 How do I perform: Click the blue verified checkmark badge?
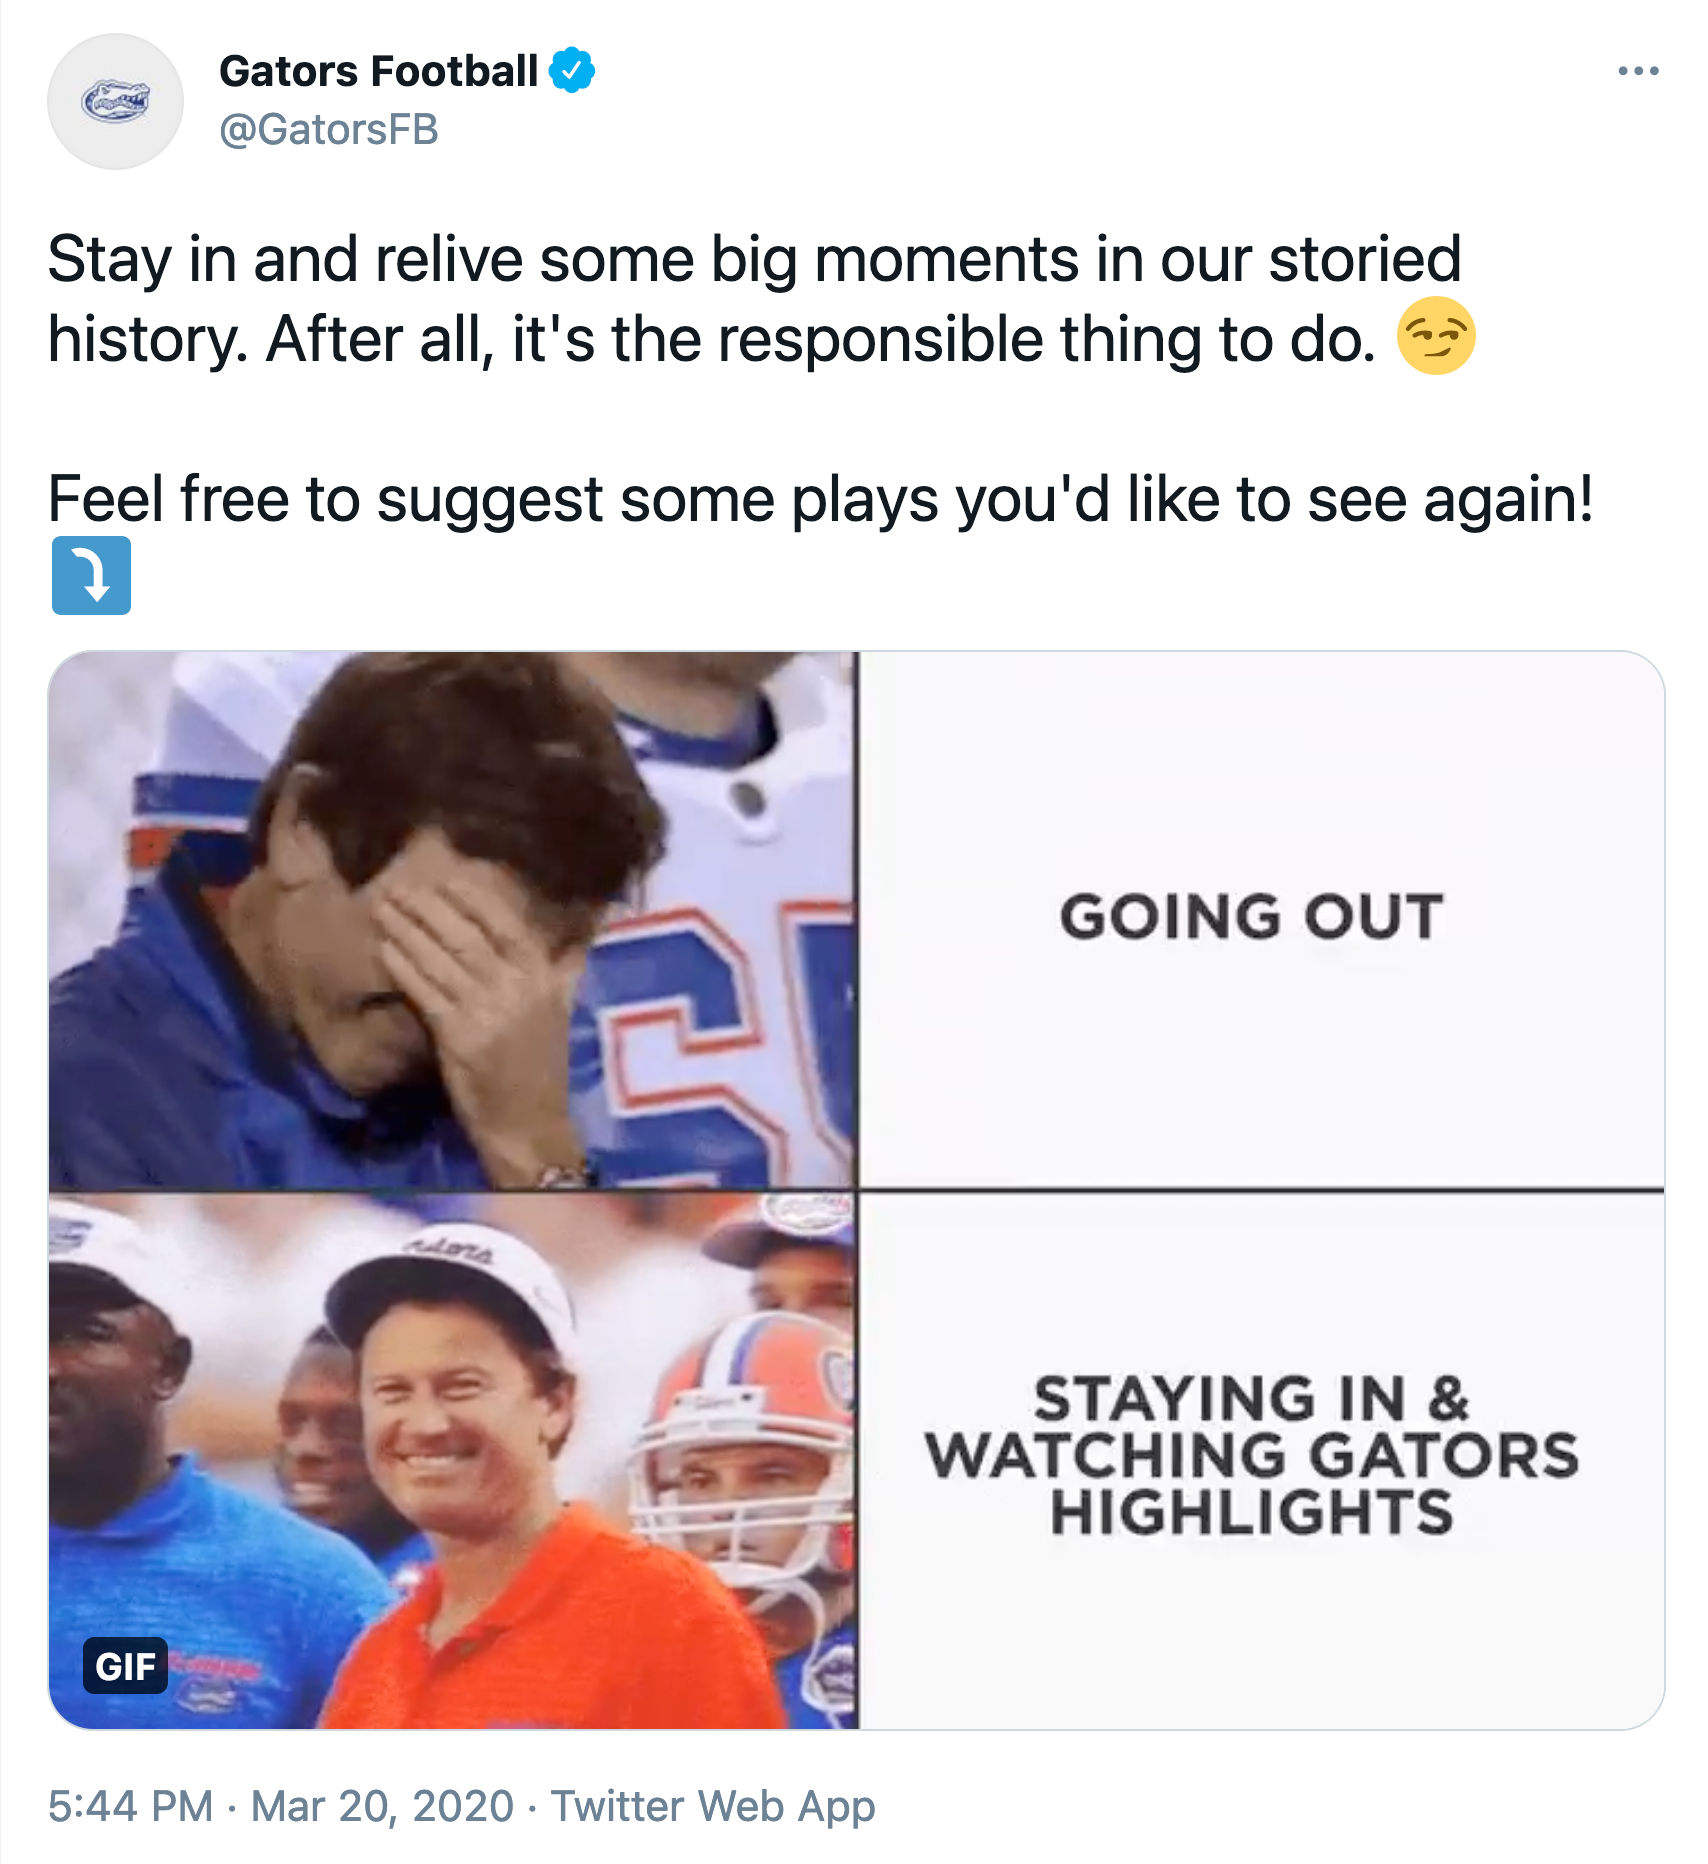point(572,70)
